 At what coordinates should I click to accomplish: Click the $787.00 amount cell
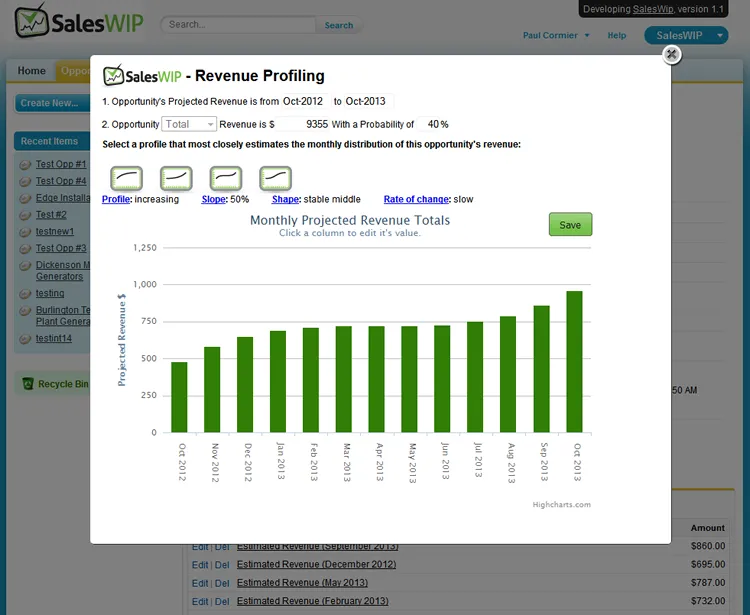coord(707,583)
